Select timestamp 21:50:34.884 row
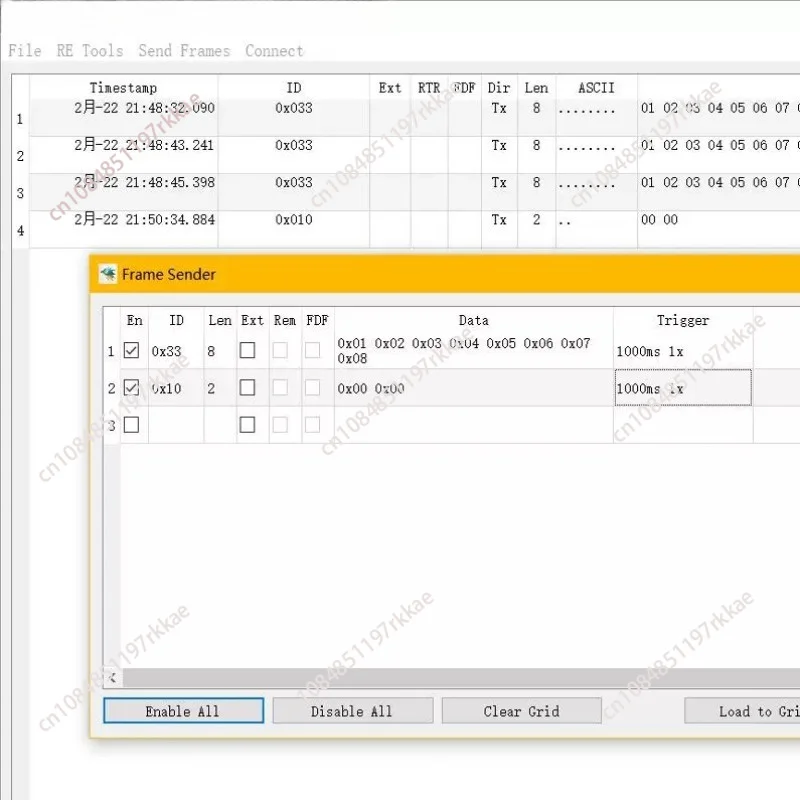The image size is (800, 800). click(x=145, y=220)
